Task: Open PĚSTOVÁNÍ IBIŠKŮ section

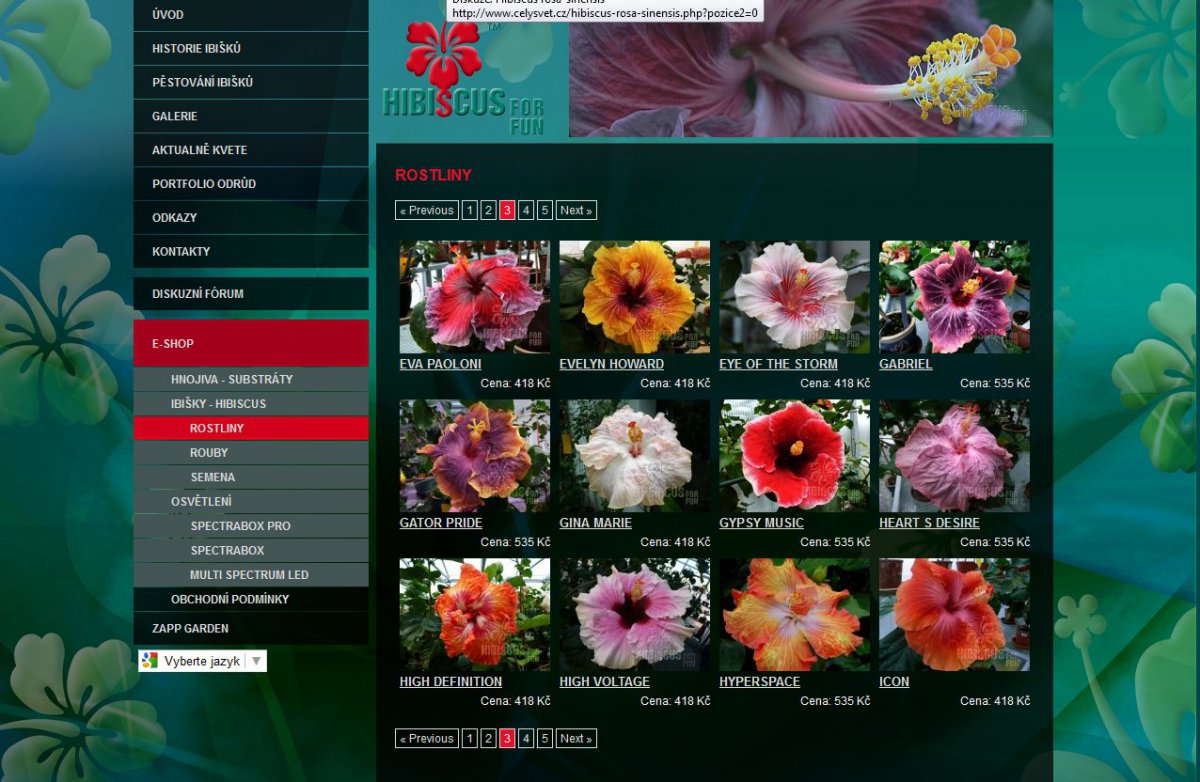Action: click(251, 82)
